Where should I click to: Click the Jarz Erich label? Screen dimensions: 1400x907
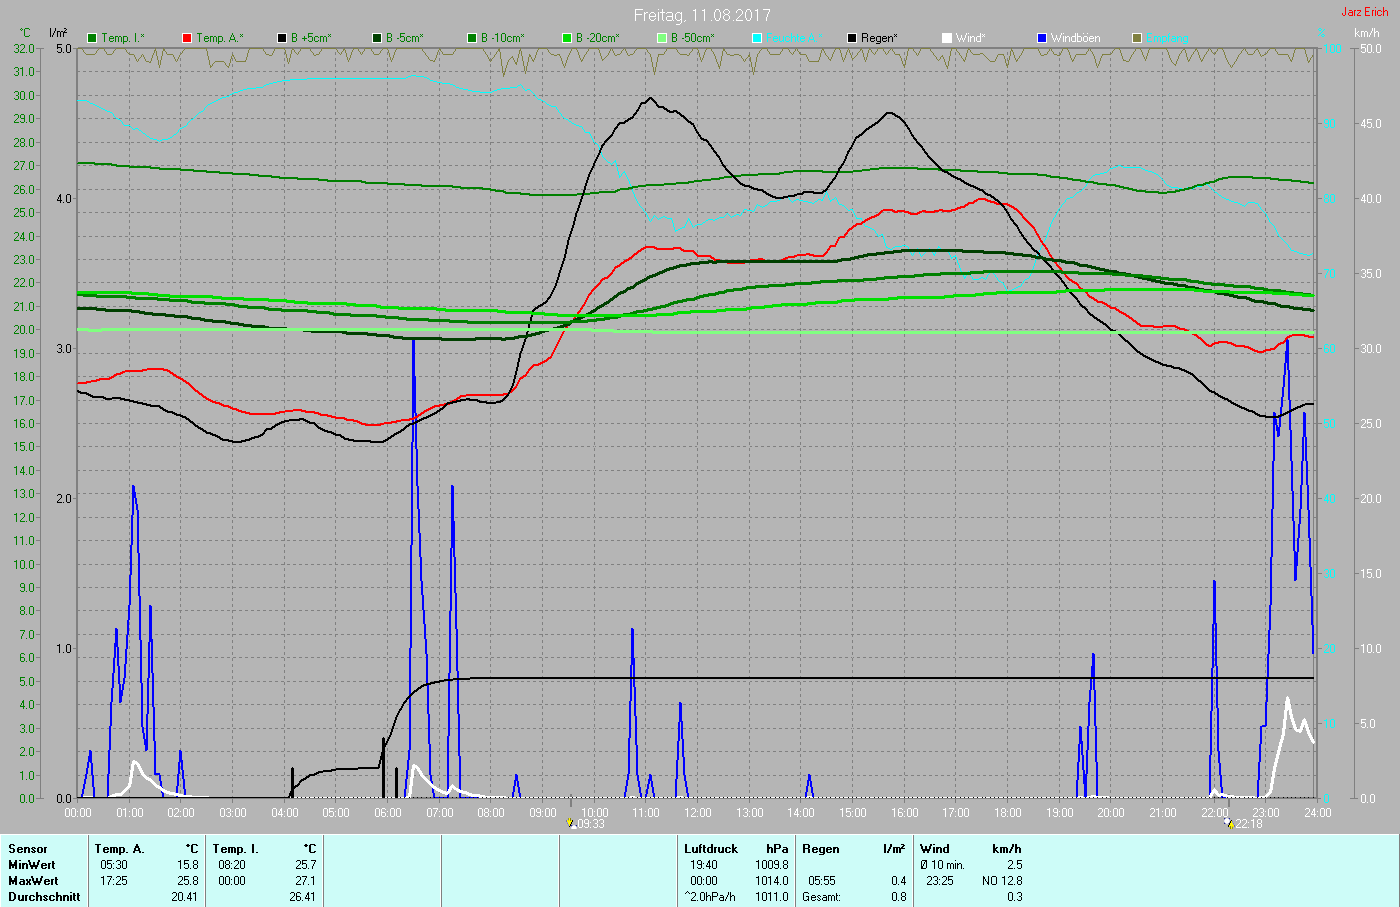point(1364,12)
